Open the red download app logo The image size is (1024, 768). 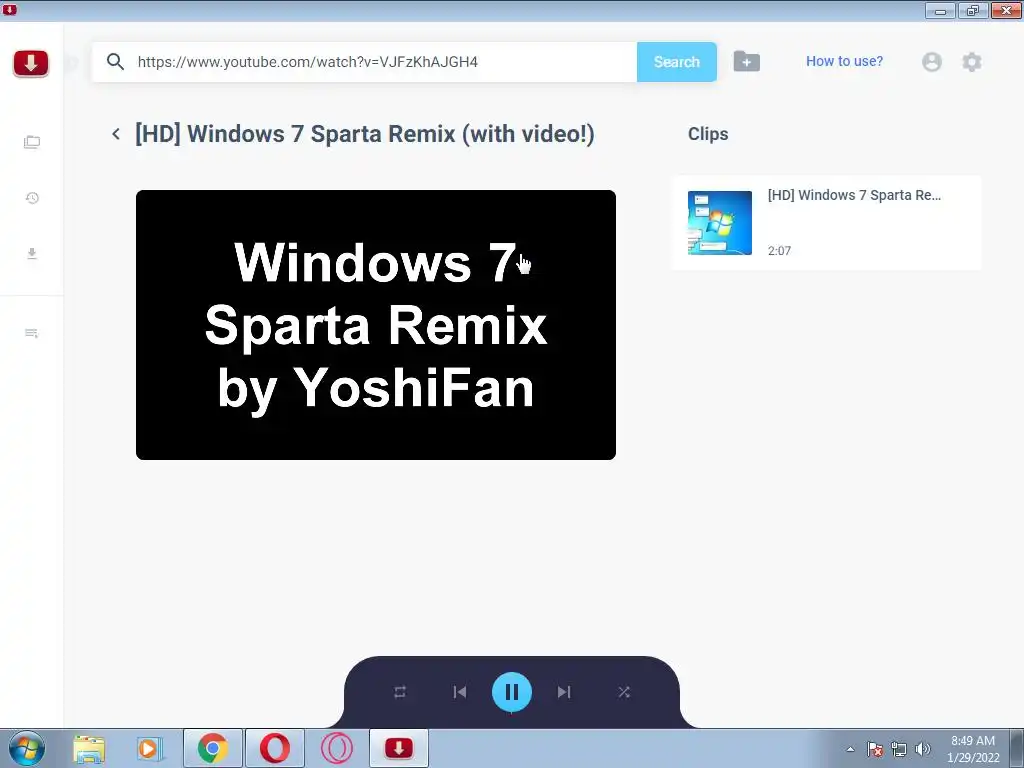coord(31,63)
